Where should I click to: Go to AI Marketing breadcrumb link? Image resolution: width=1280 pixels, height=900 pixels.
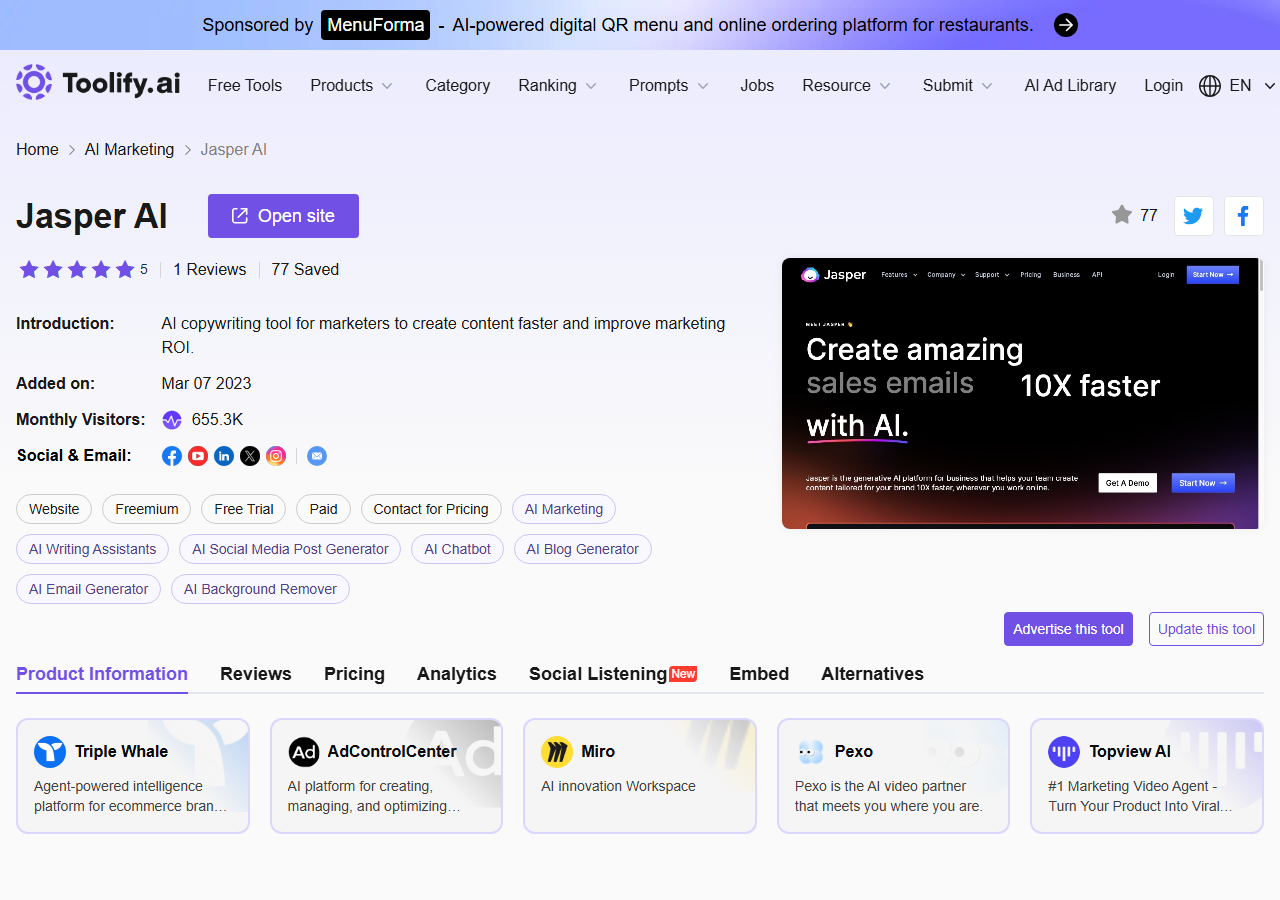[x=129, y=150]
